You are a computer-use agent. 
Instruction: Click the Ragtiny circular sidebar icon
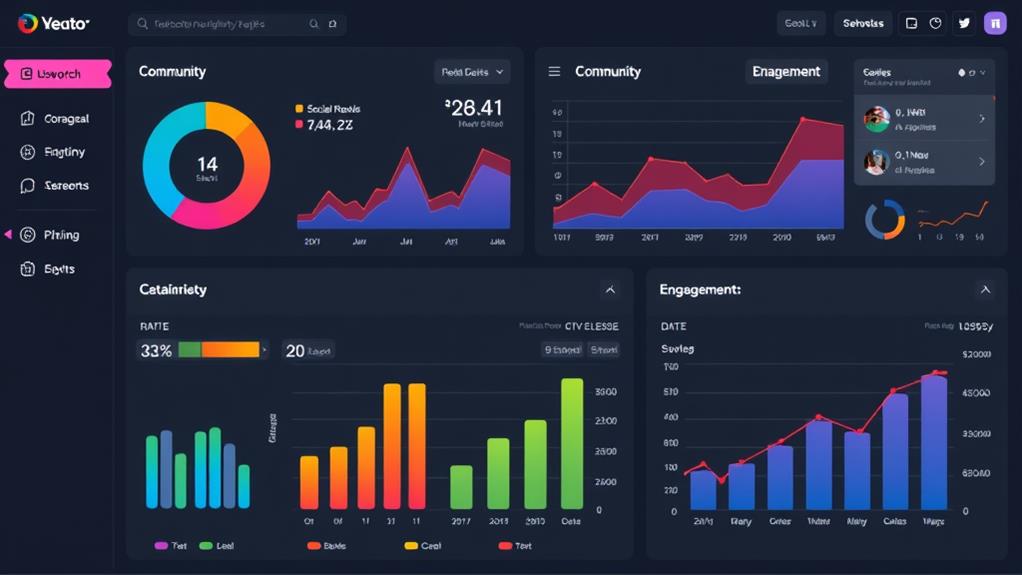27,152
